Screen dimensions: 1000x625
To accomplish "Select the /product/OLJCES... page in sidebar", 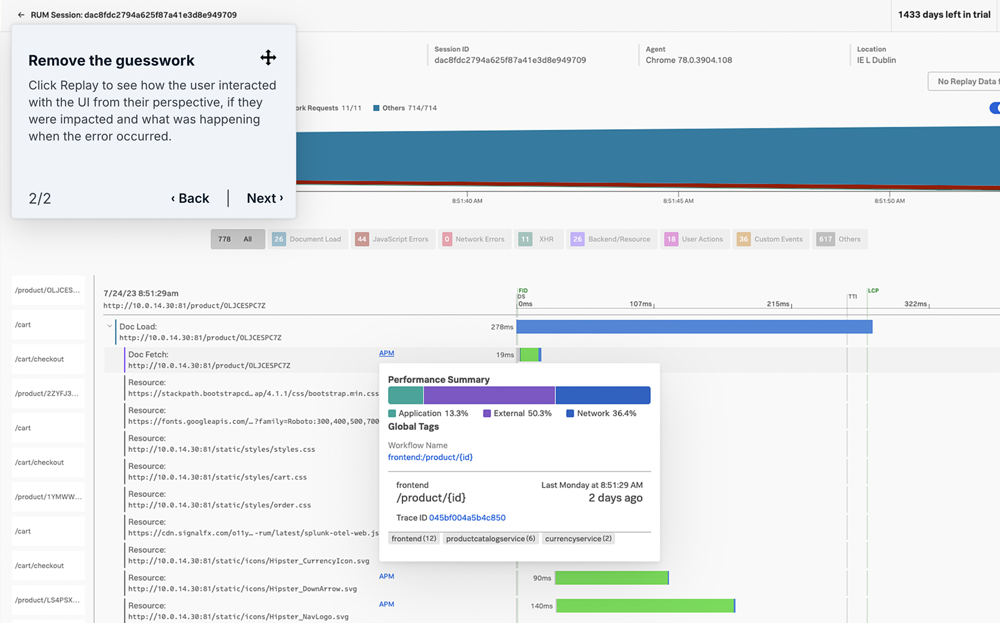I will tap(48, 290).
